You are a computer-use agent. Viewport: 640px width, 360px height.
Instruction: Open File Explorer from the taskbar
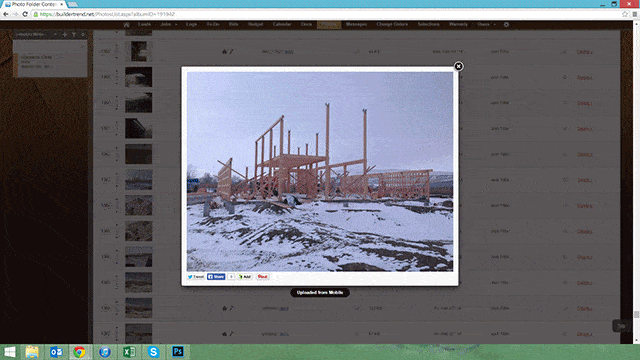32,352
